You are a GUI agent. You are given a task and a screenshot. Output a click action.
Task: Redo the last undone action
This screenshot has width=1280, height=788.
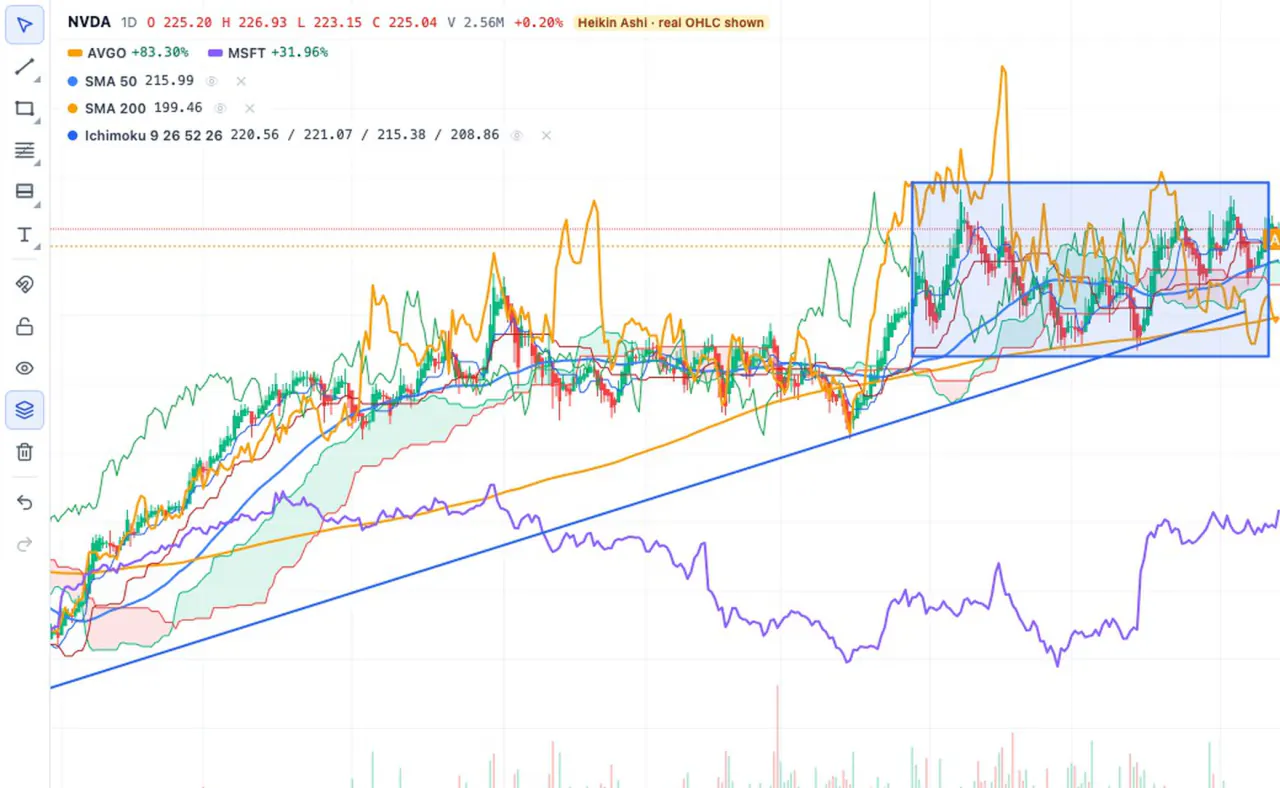(25, 544)
